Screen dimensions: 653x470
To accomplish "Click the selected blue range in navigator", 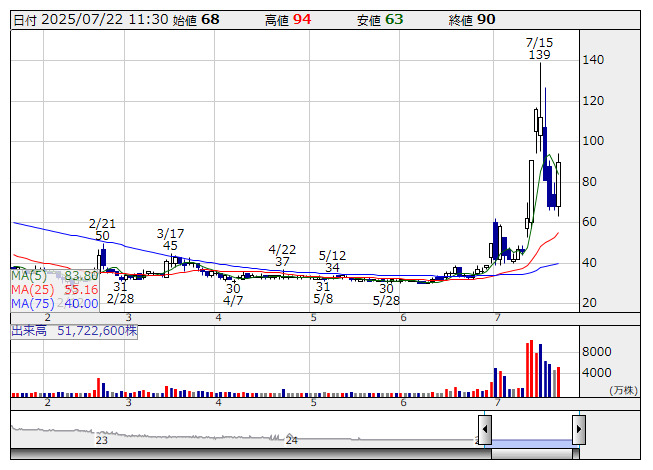I will coord(531,441).
